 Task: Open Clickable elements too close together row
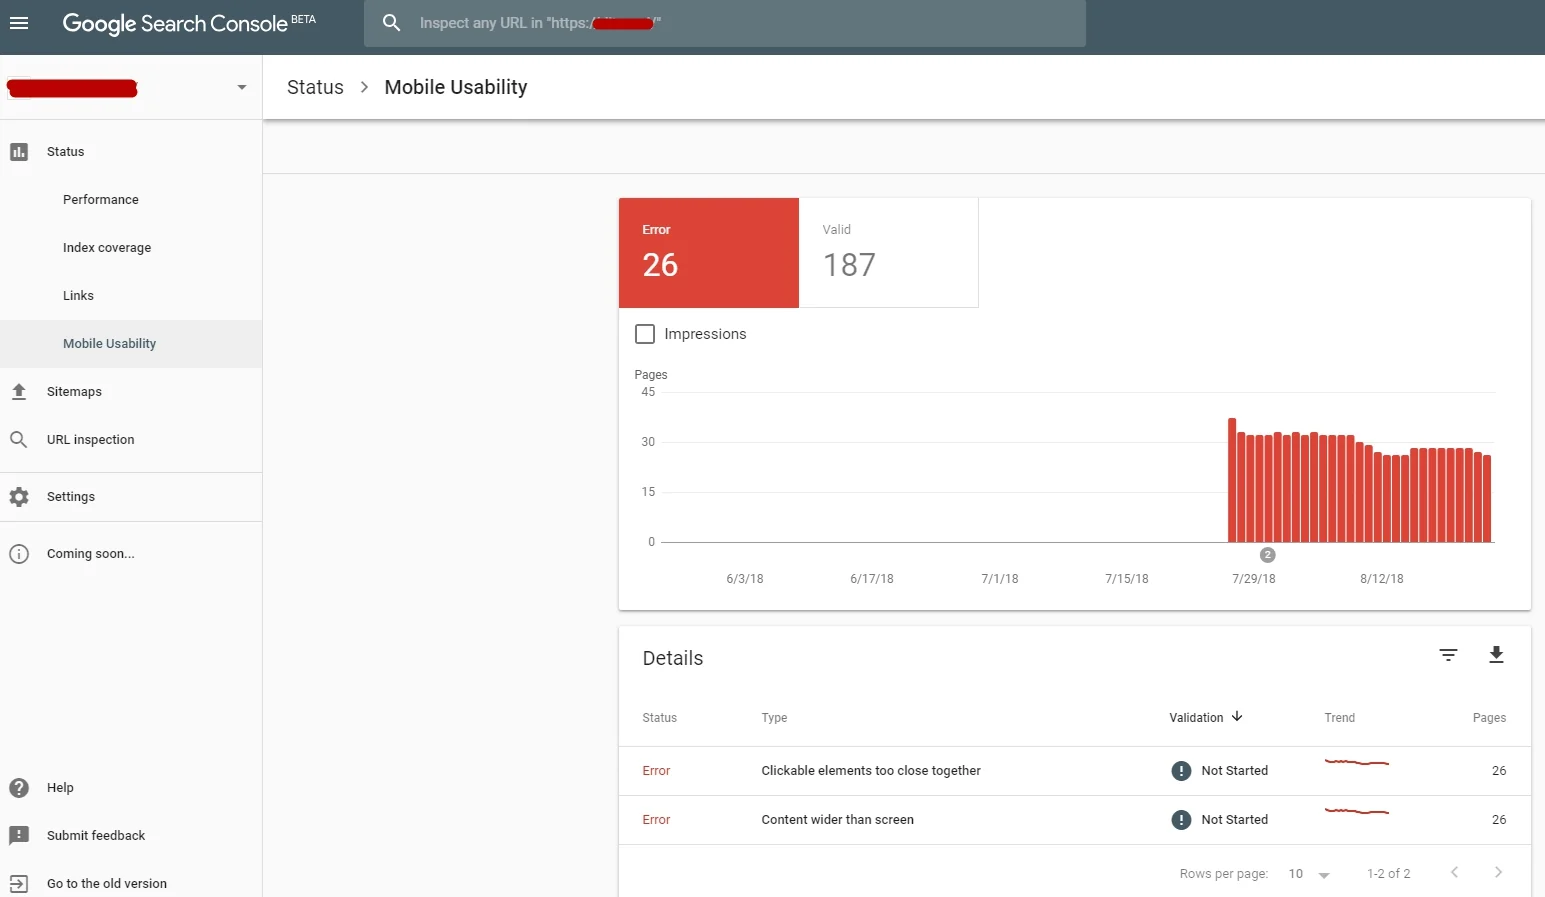pyautogui.click(x=1074, y=771)
